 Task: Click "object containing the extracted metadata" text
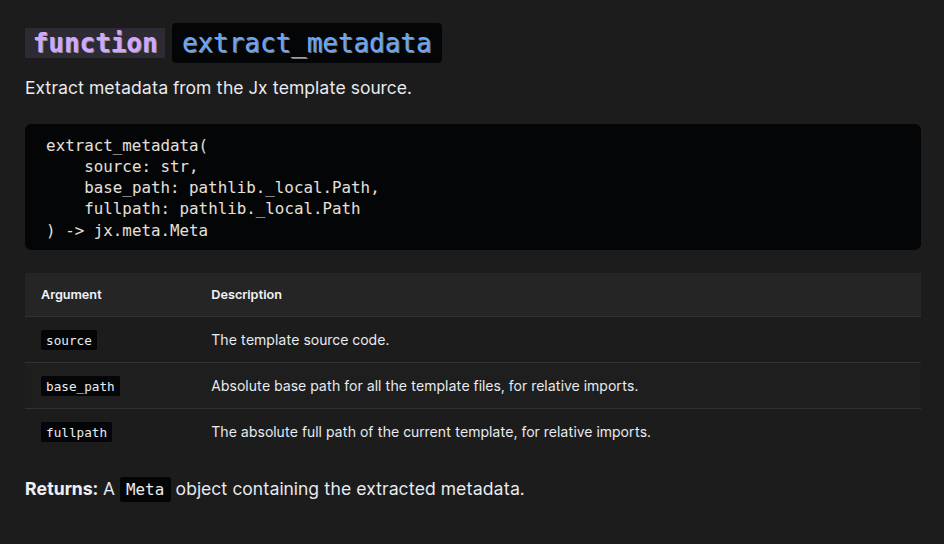pyautogui.click(x=350, y=489)
